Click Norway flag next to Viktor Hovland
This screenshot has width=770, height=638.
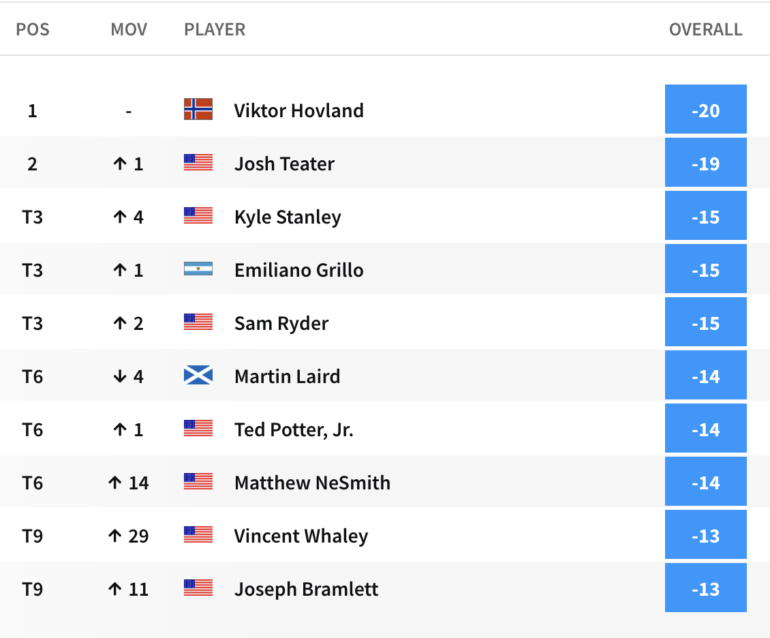(198, 109)
